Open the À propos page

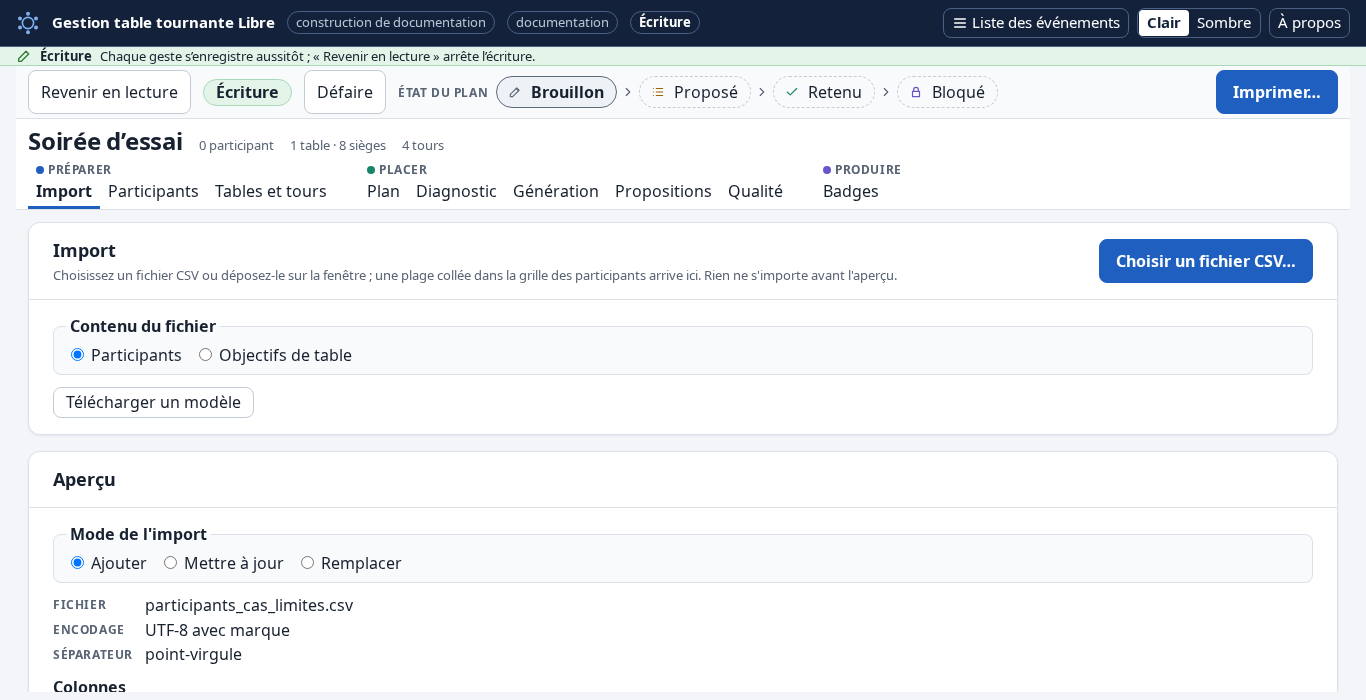(x=1309, y=23)
